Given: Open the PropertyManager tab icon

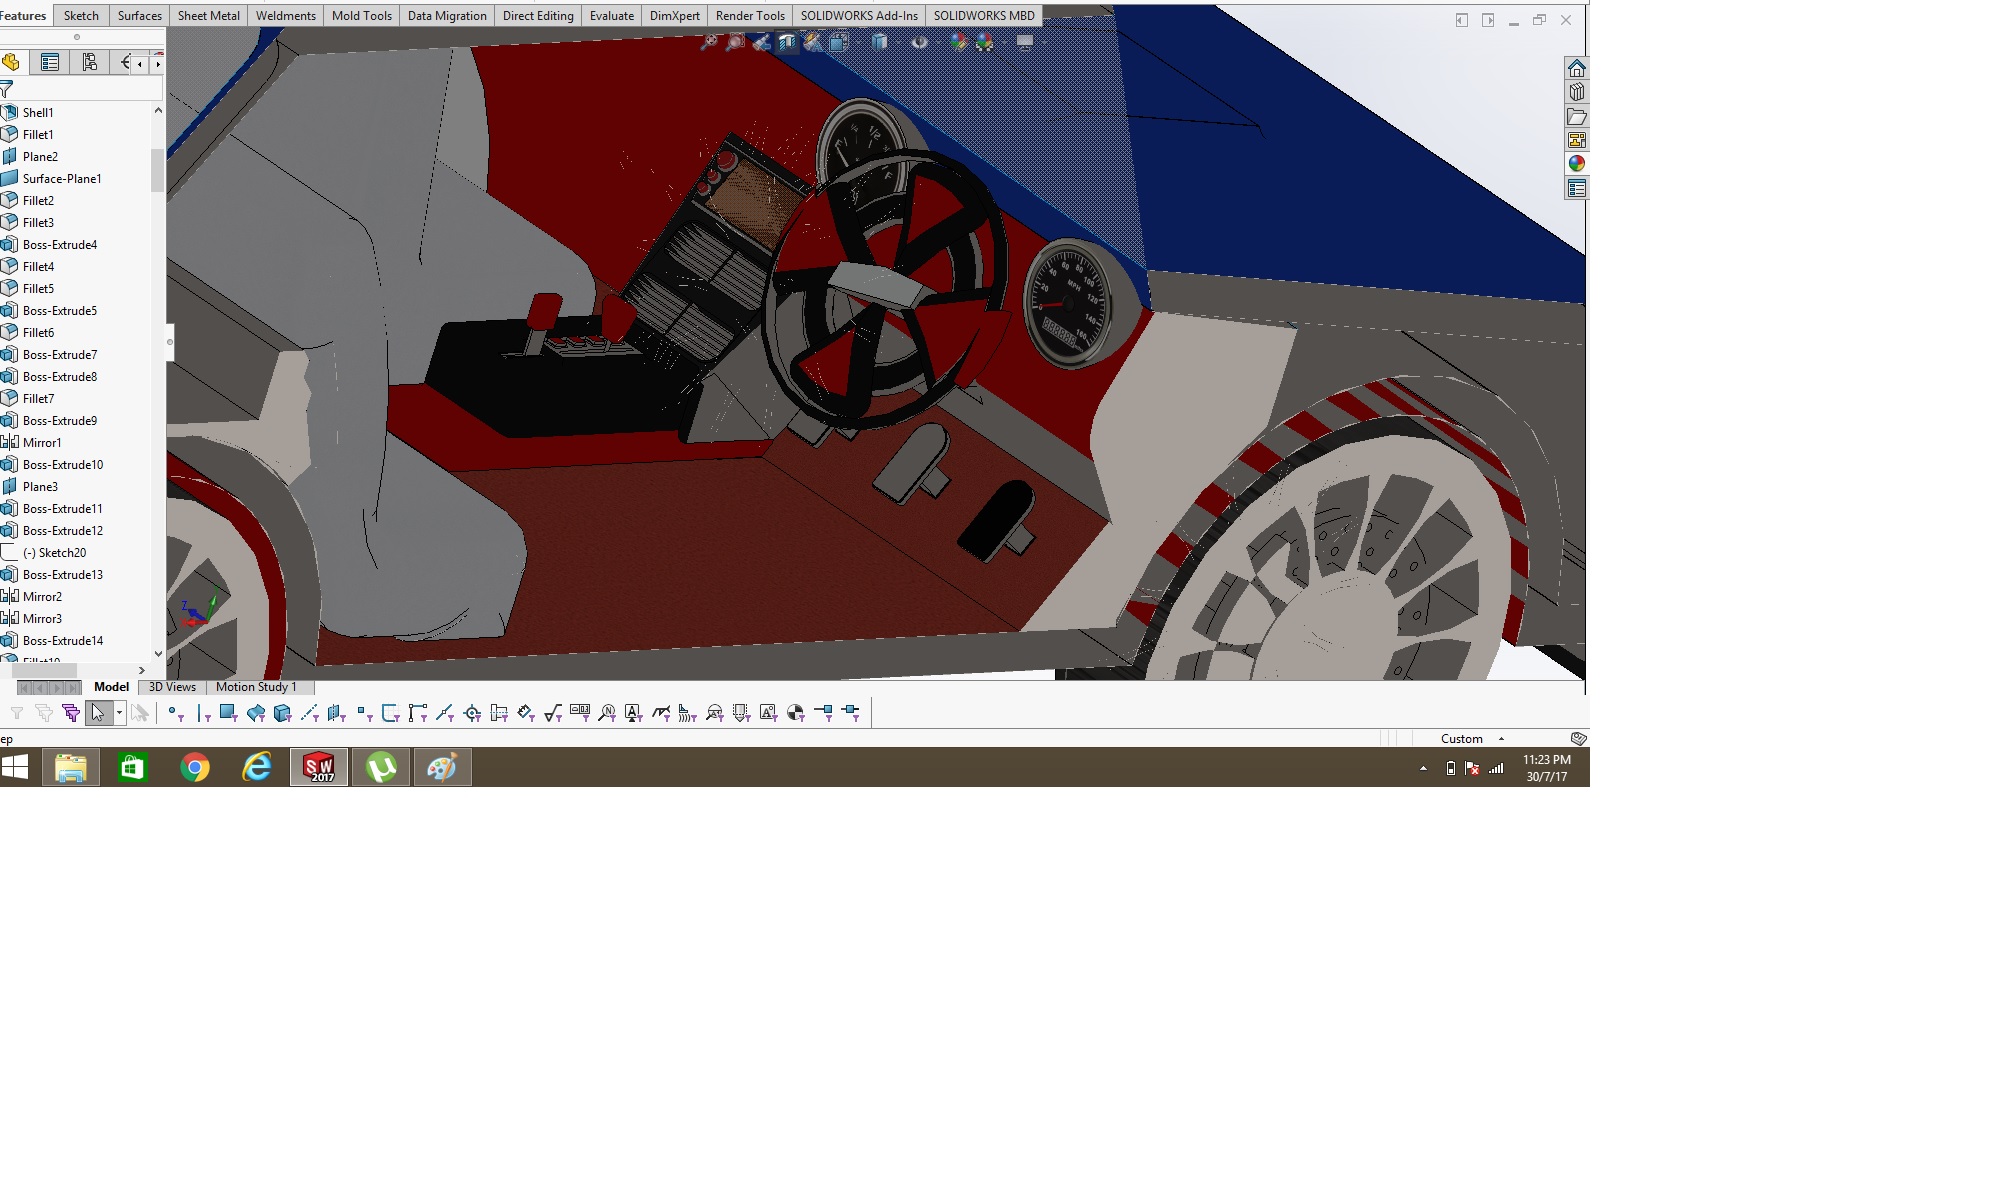Looking at the screenshot, I should (50, 63).
